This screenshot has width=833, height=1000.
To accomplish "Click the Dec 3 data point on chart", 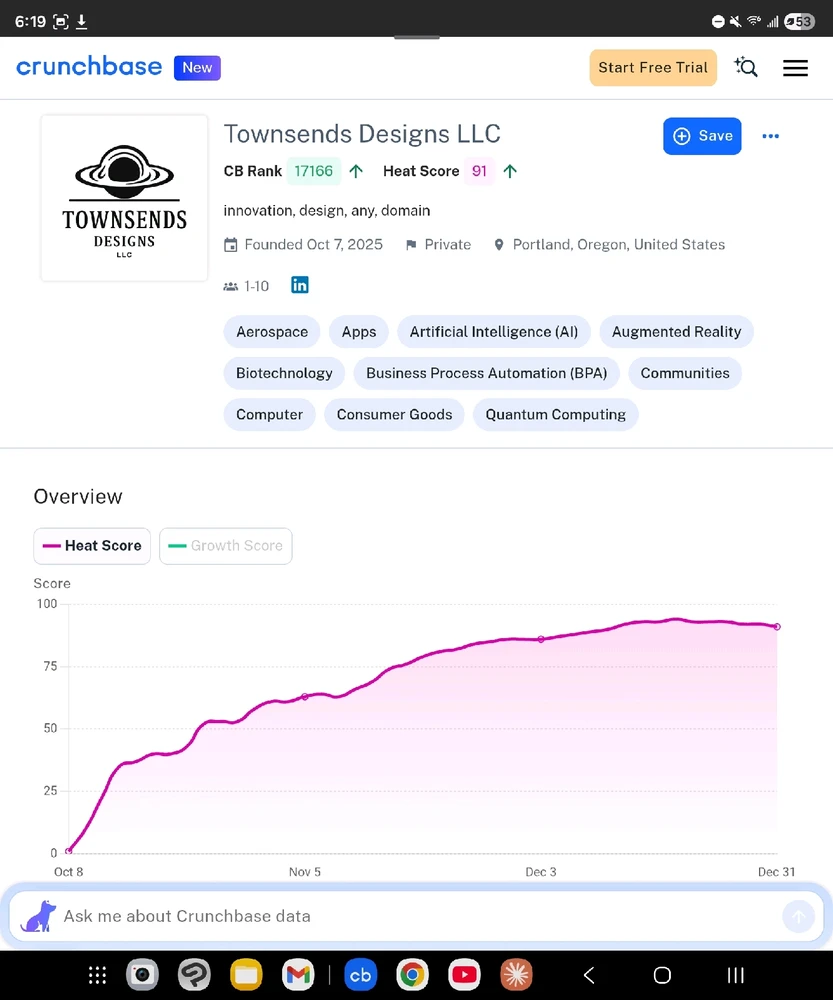I will [x=541, y=639].
